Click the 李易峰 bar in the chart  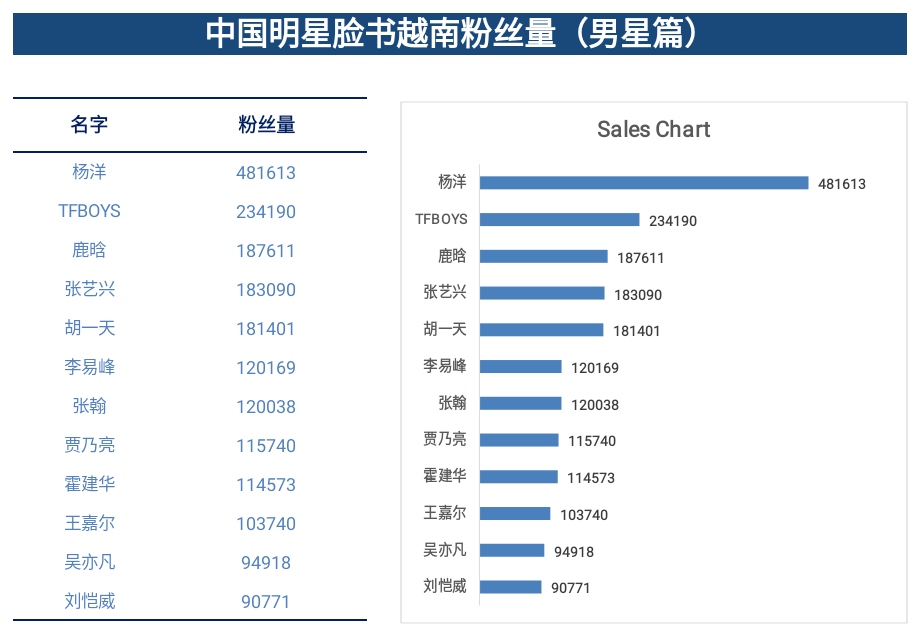tap(520, 367)
